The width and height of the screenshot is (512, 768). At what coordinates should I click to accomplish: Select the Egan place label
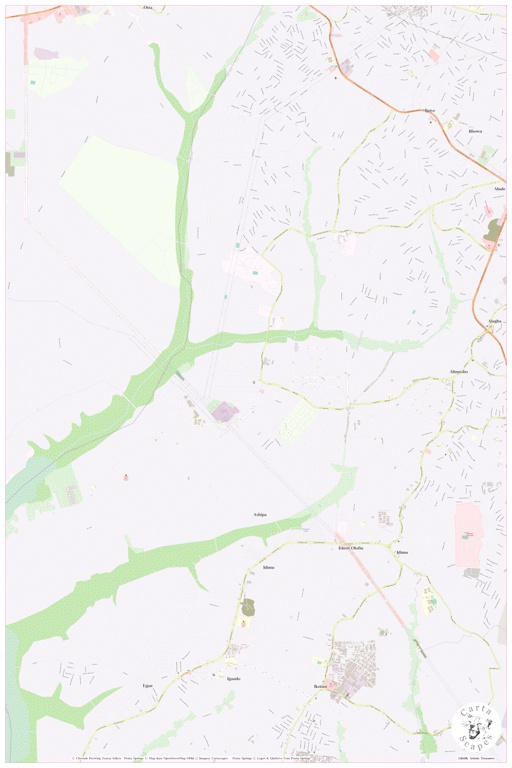click(x=147, y=685)
